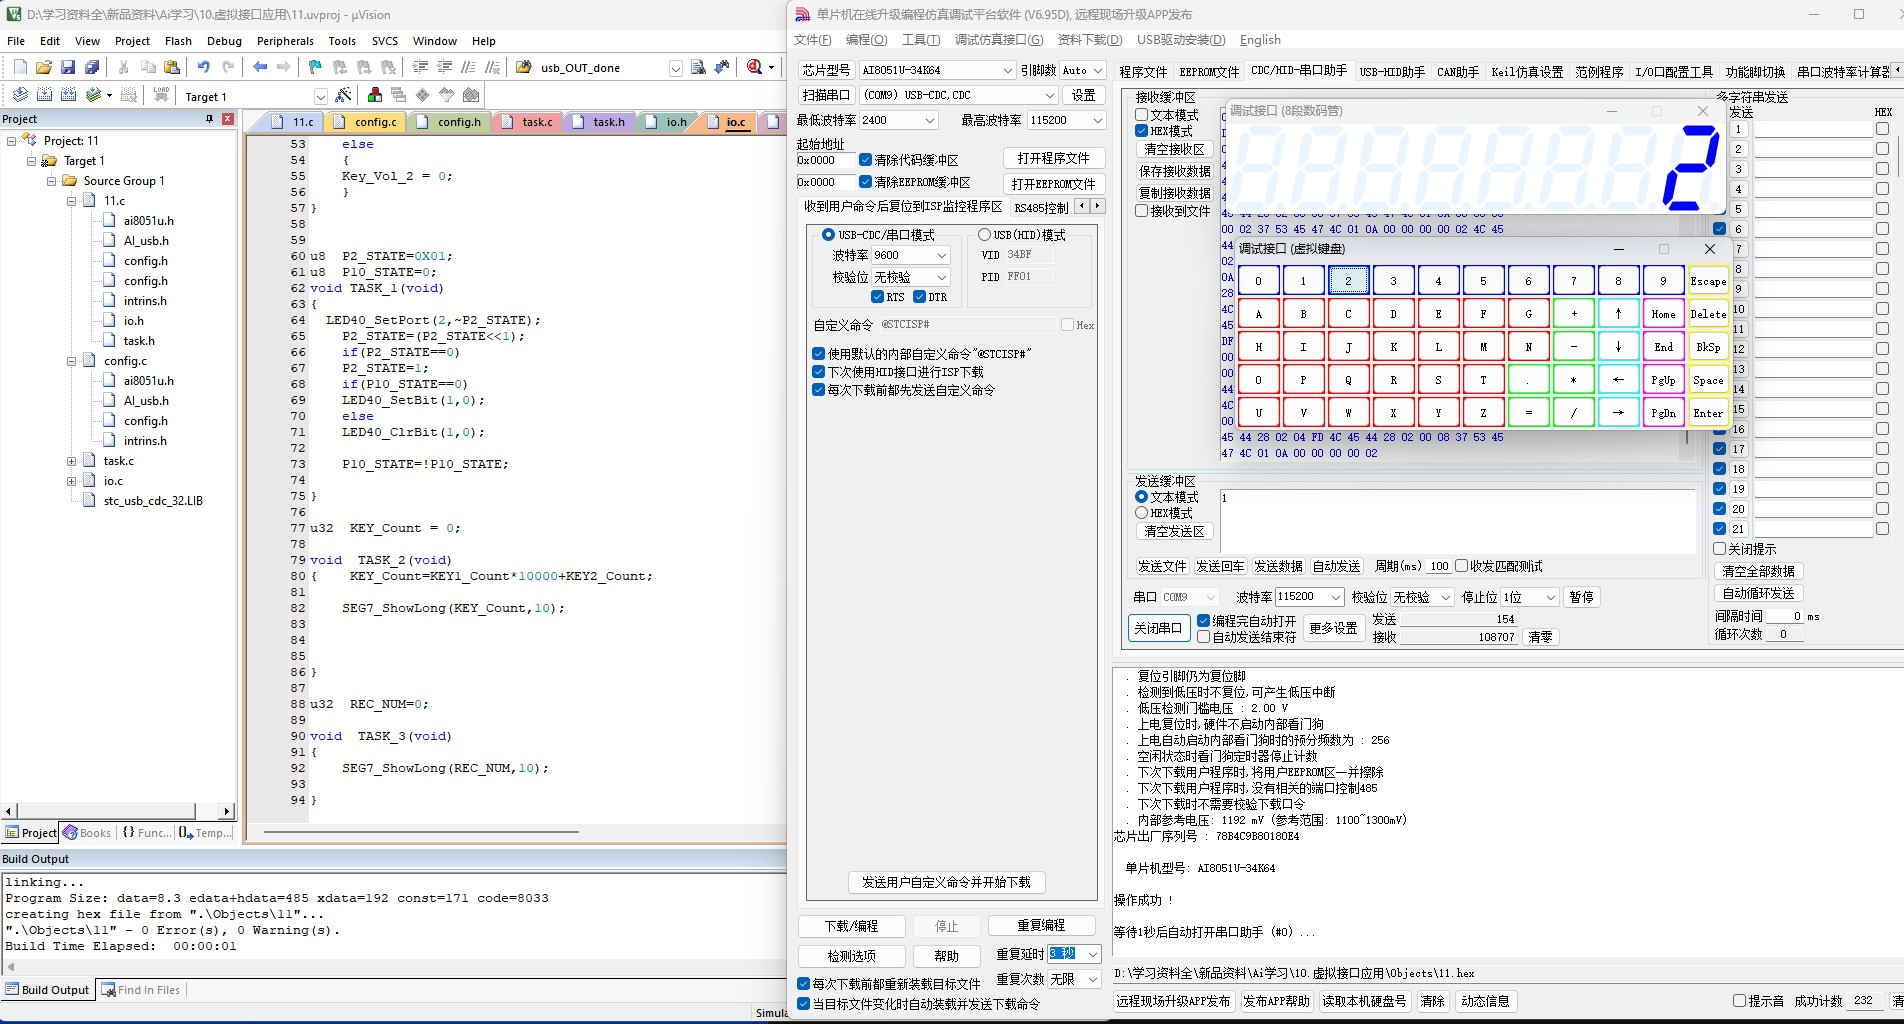The height and width of the screenshot is (1024, 1904).
Task: Click Enter key on virtual keyboard
Action: [1708, 412]
